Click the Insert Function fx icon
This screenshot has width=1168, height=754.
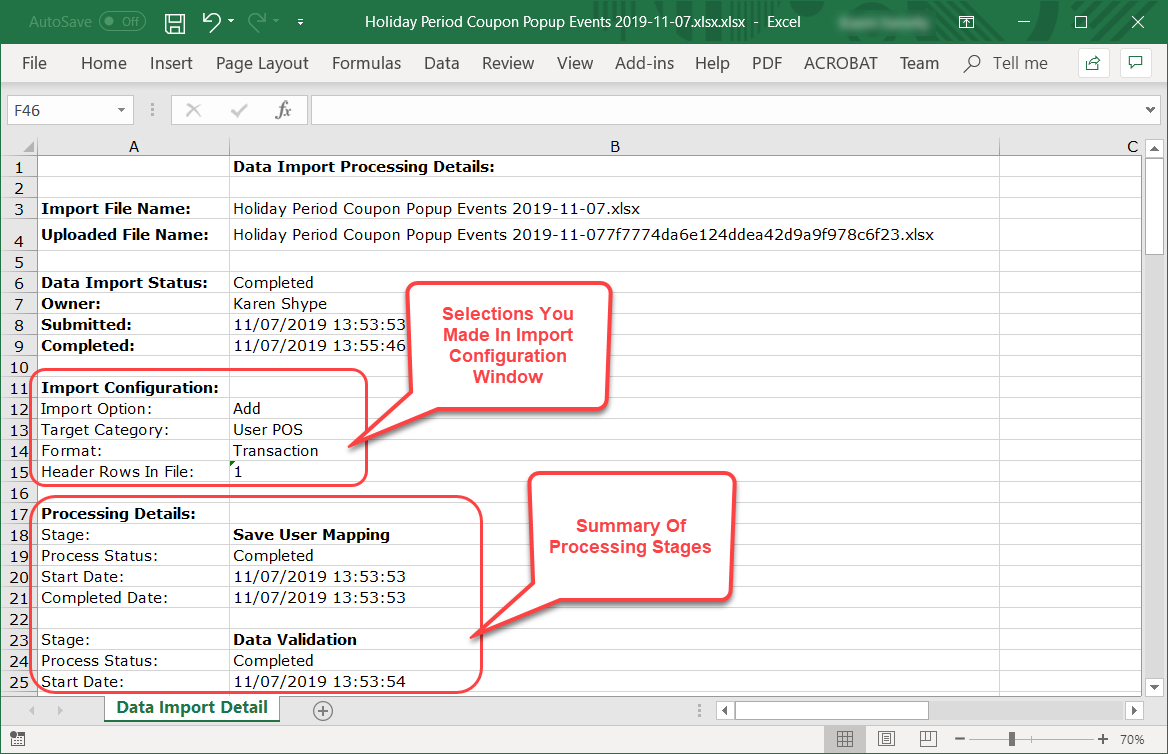click(x=283, y=110)
